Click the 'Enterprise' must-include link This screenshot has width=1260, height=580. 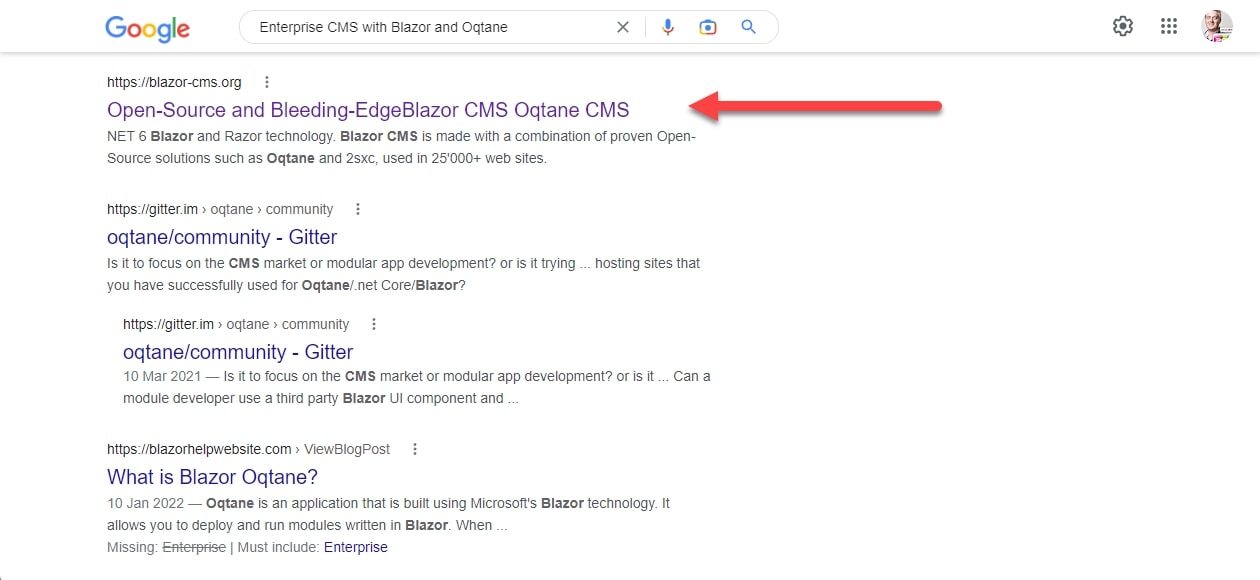355,547
